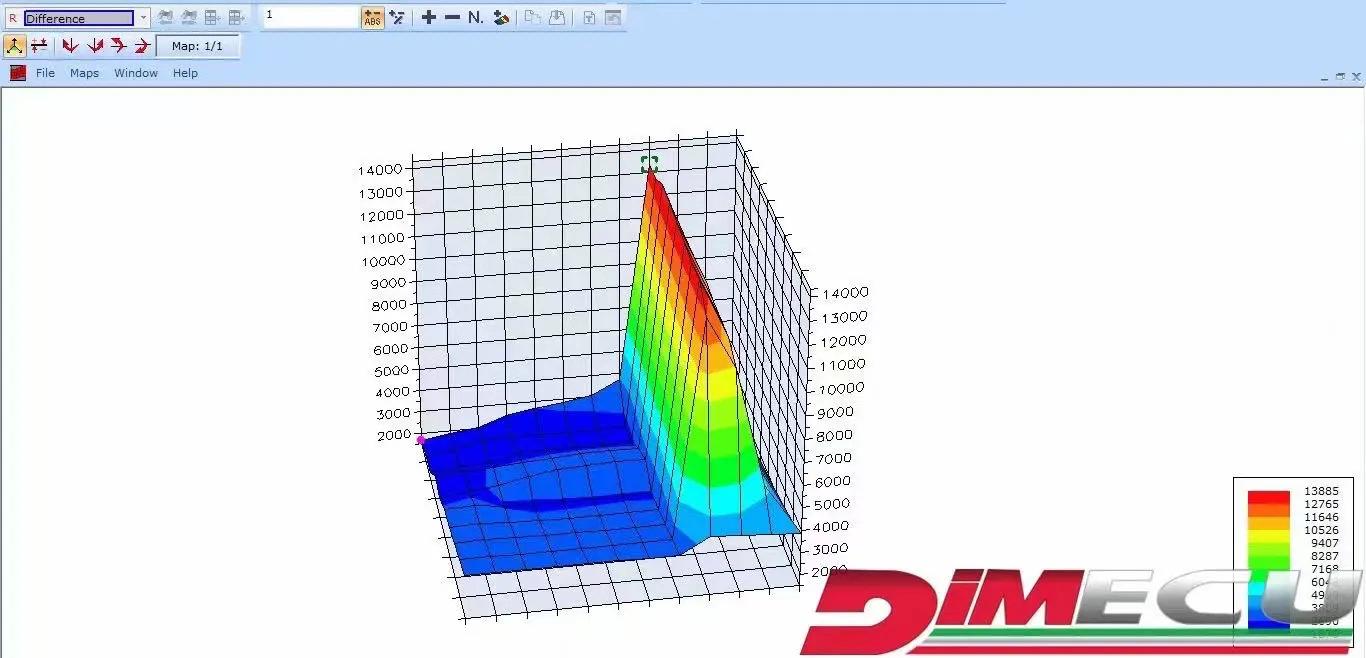Click the 2000 label on the left axis
This screenshot has height=658, width=1366.
pyautogui.click(x=393, y=435)
